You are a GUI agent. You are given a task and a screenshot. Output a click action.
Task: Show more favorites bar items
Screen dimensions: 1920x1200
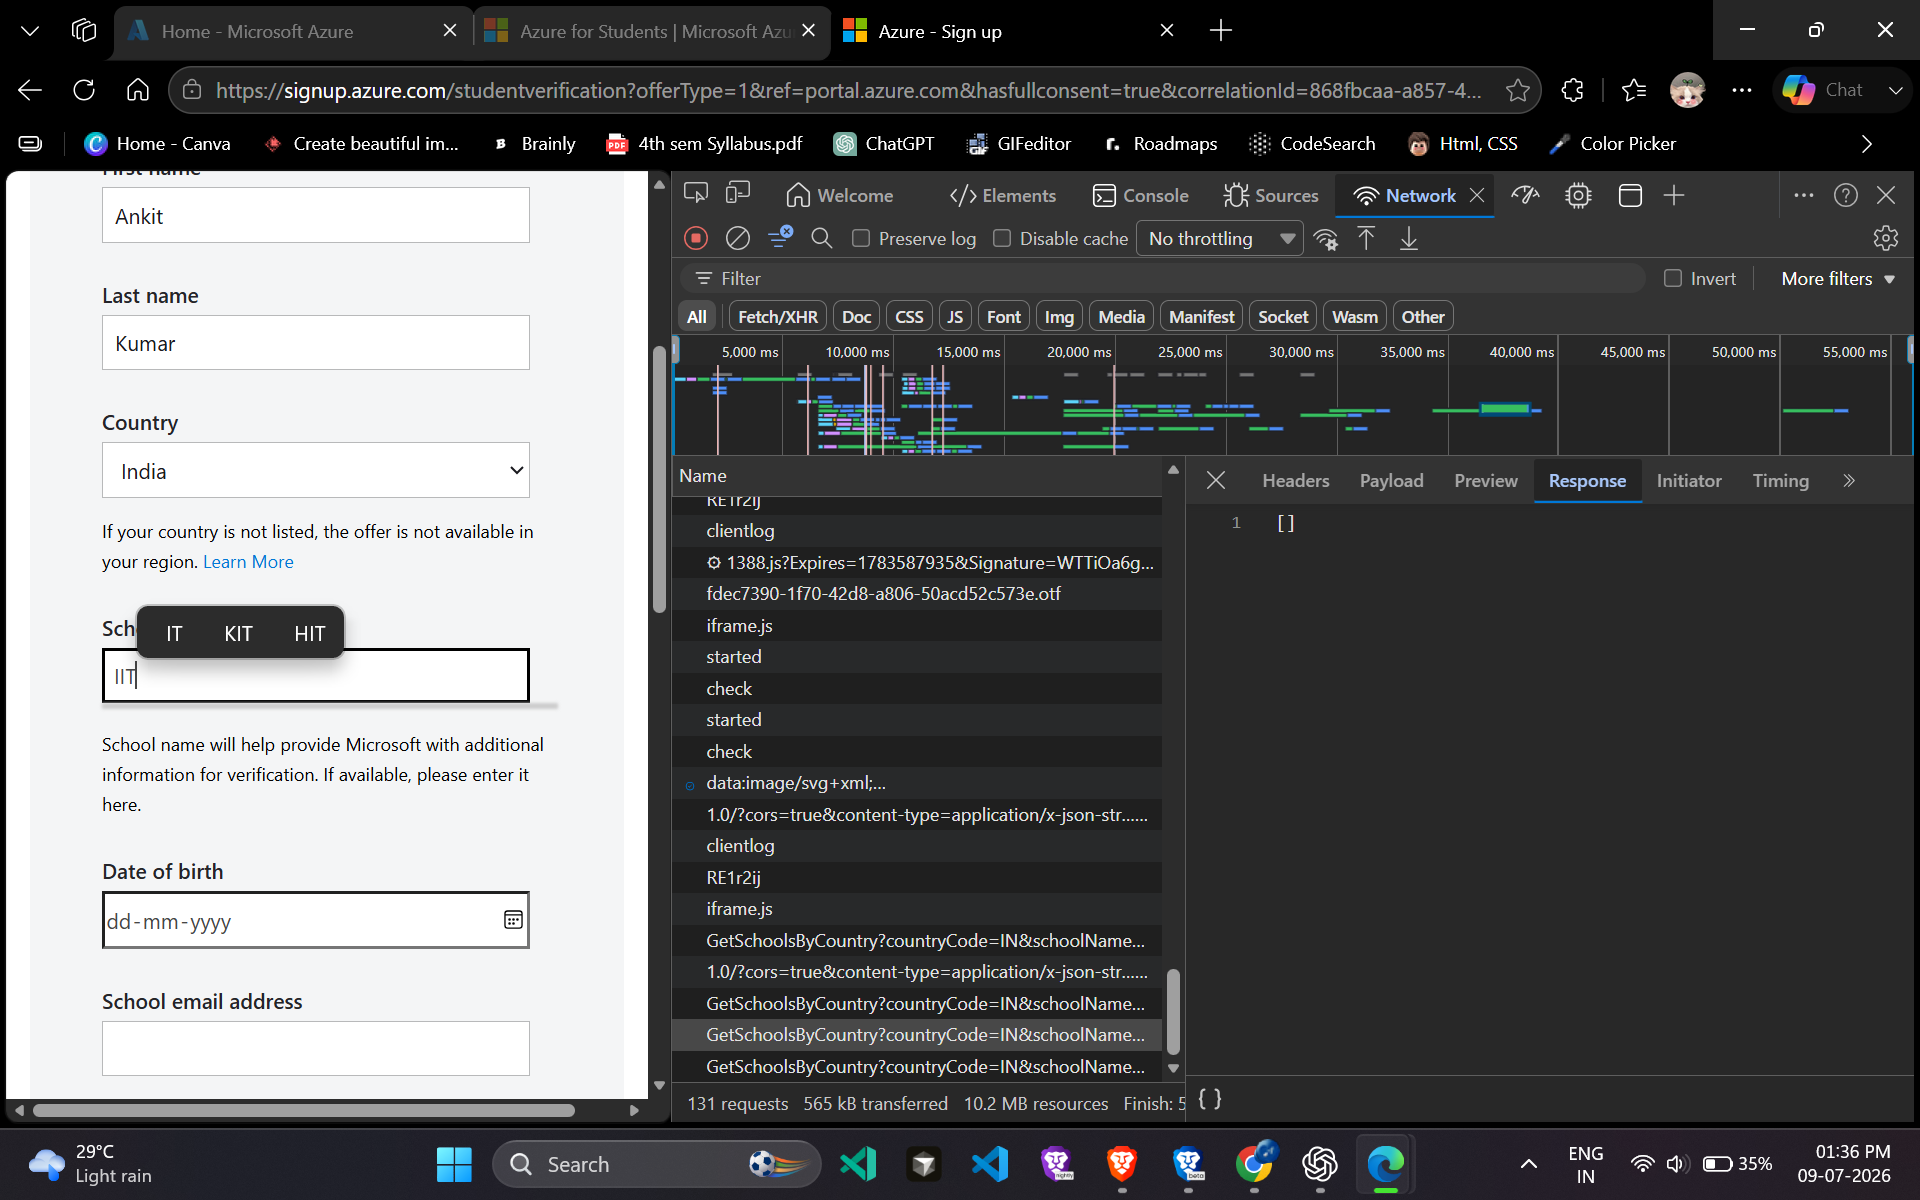click(1866, 144)
